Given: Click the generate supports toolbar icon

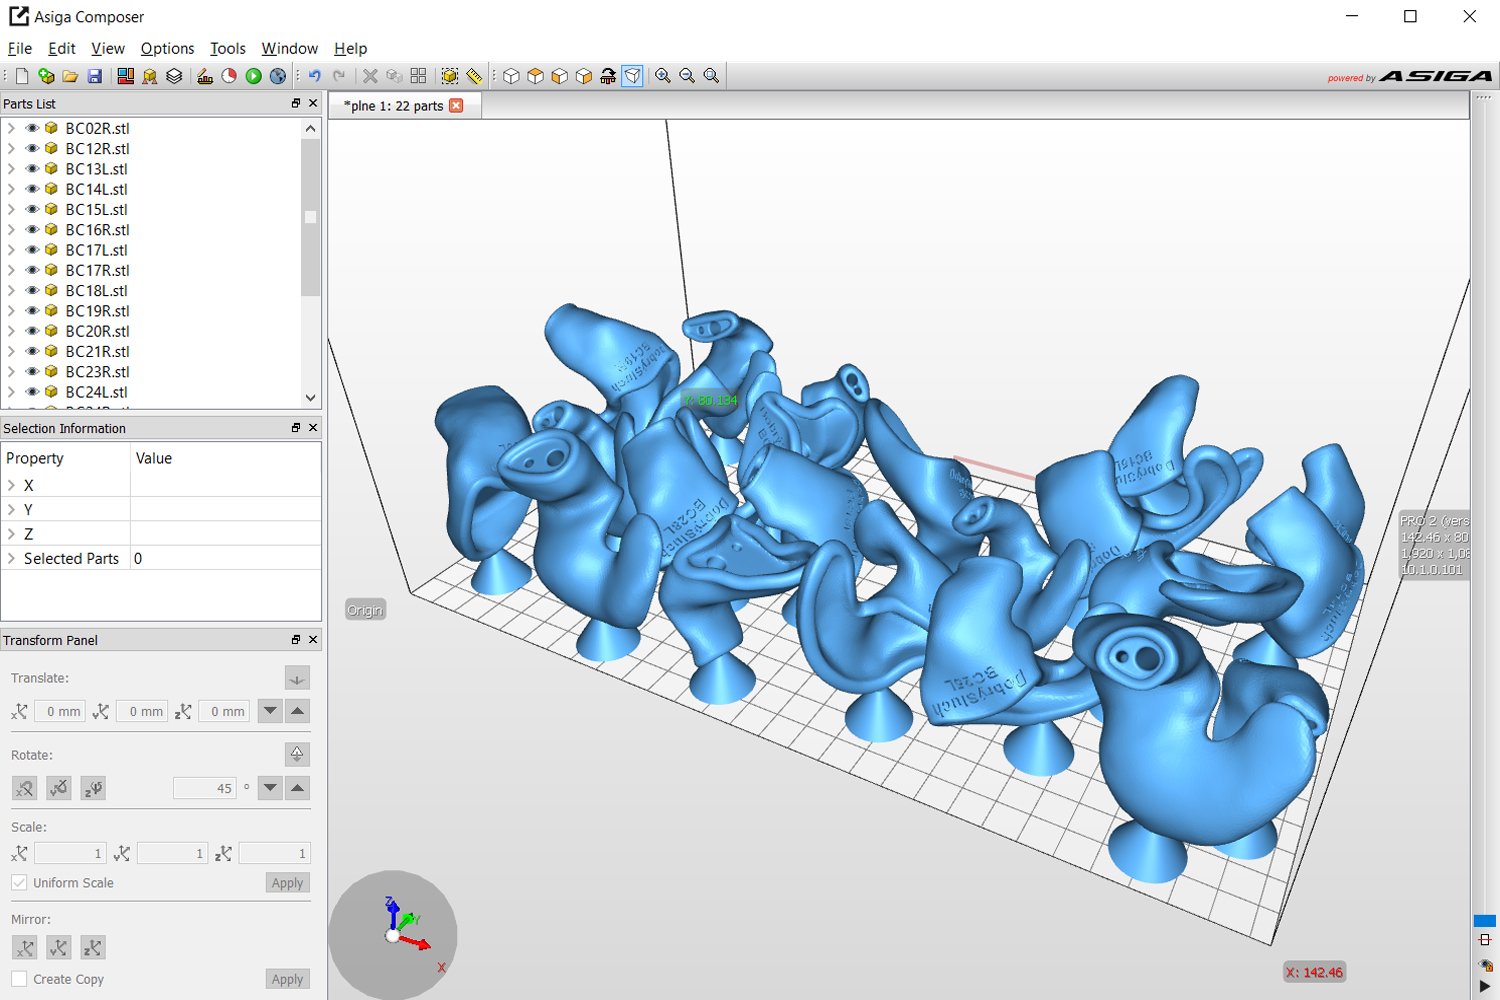Looking at the screenshot, I should [150, 76].
